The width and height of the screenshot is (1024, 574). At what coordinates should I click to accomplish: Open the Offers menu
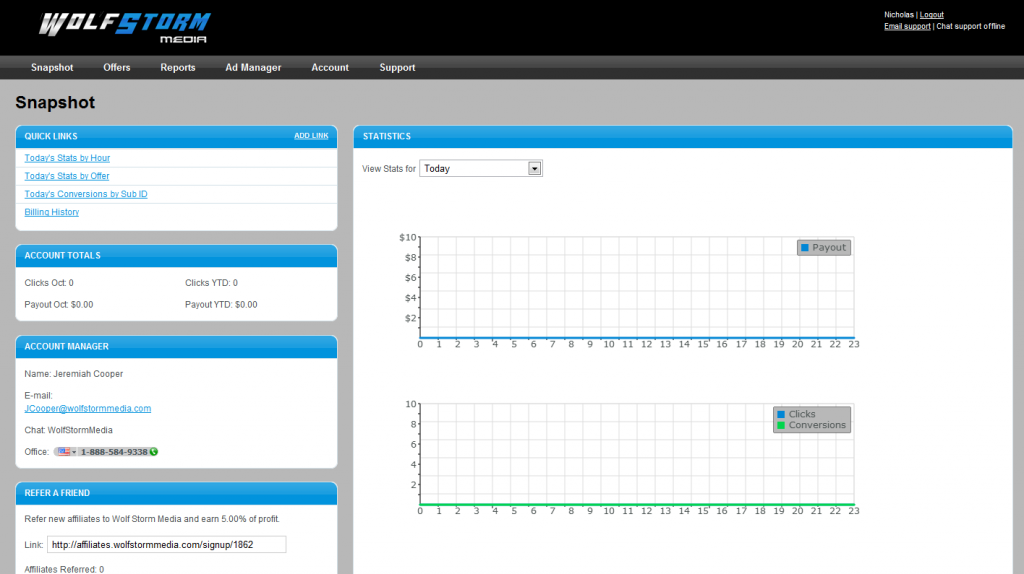117,68
